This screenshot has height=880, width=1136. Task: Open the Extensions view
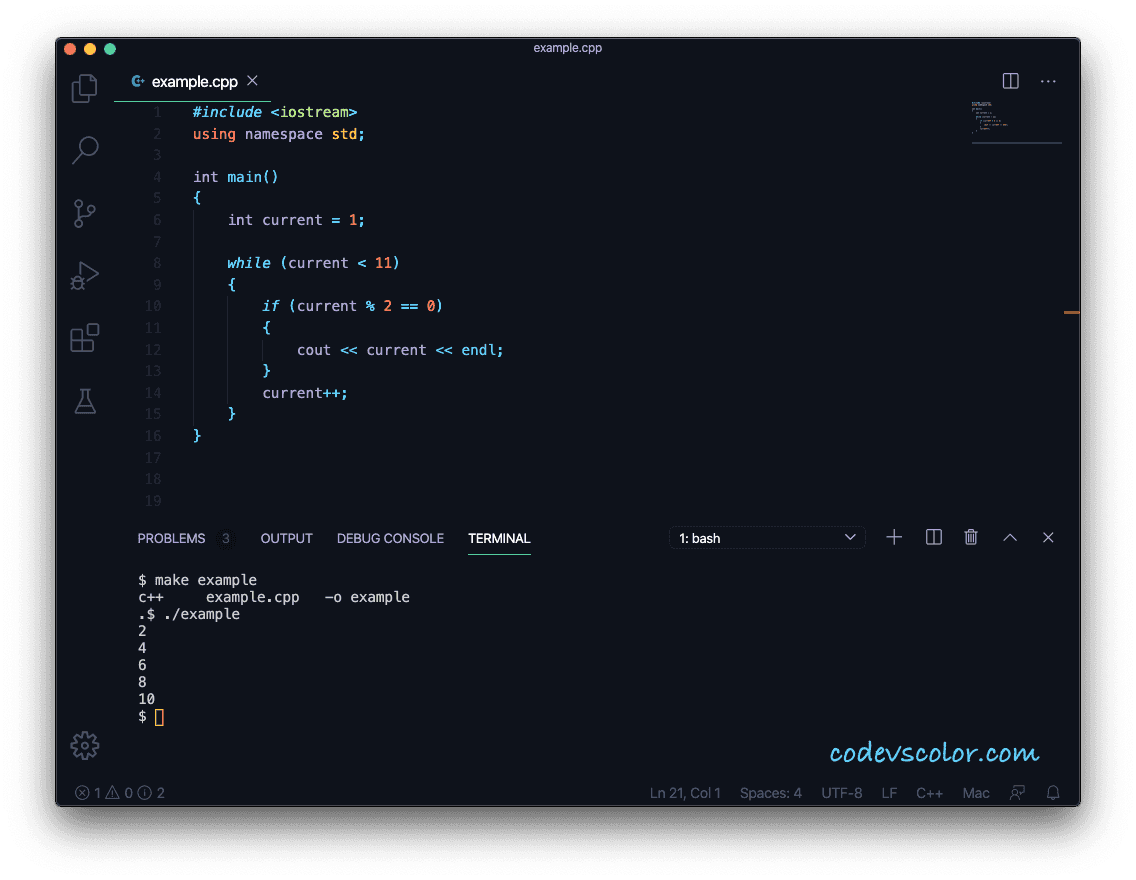[x=85, y=338]
